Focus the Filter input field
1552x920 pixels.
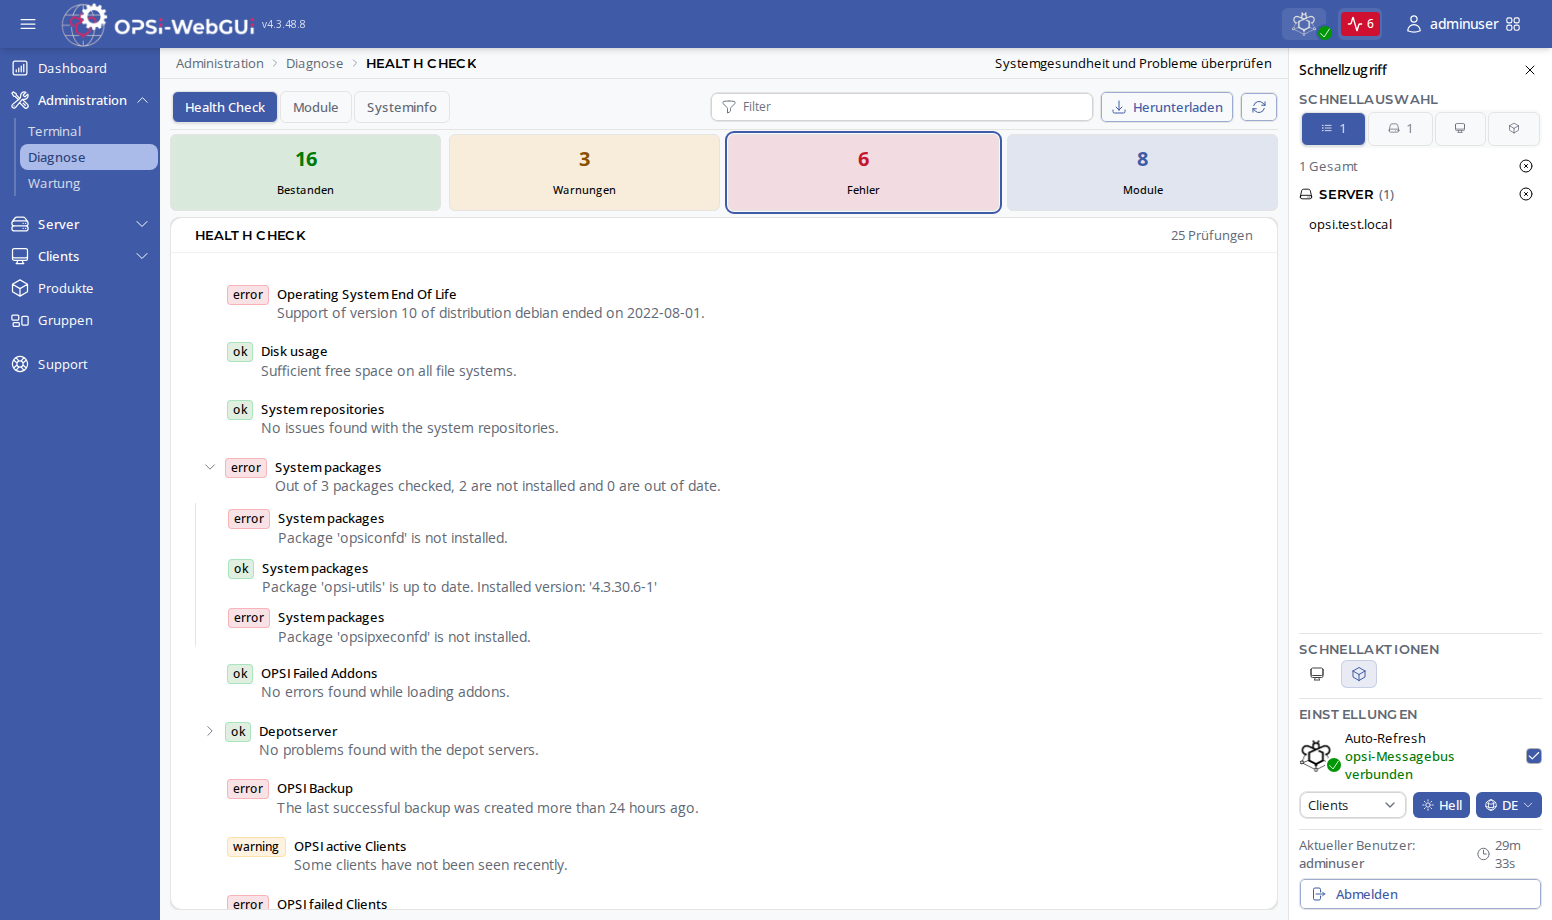tap(901, 107)
